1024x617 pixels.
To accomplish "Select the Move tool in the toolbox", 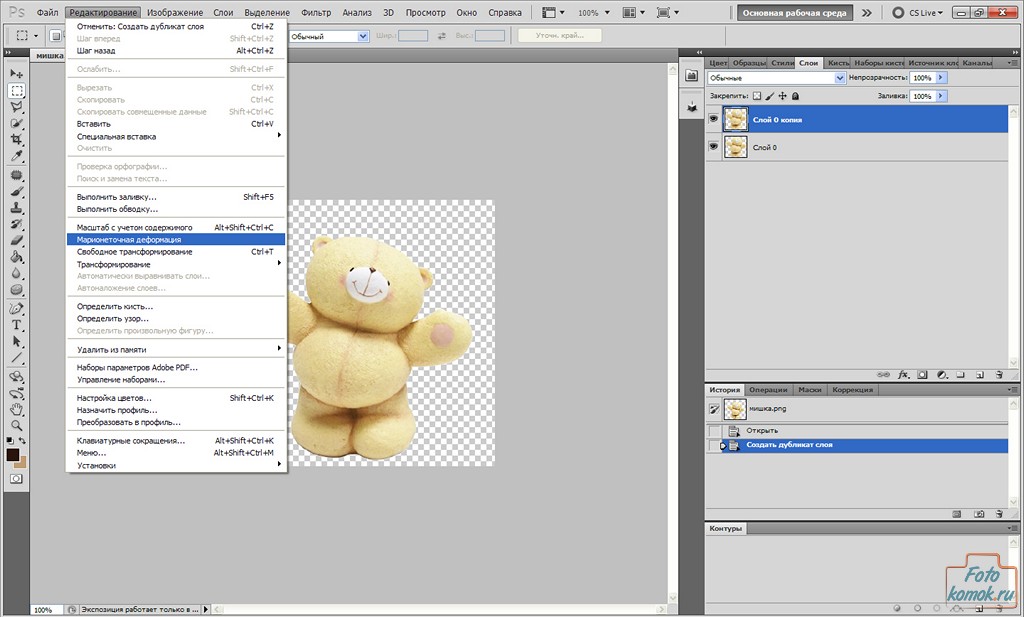I will coord(17,74).
